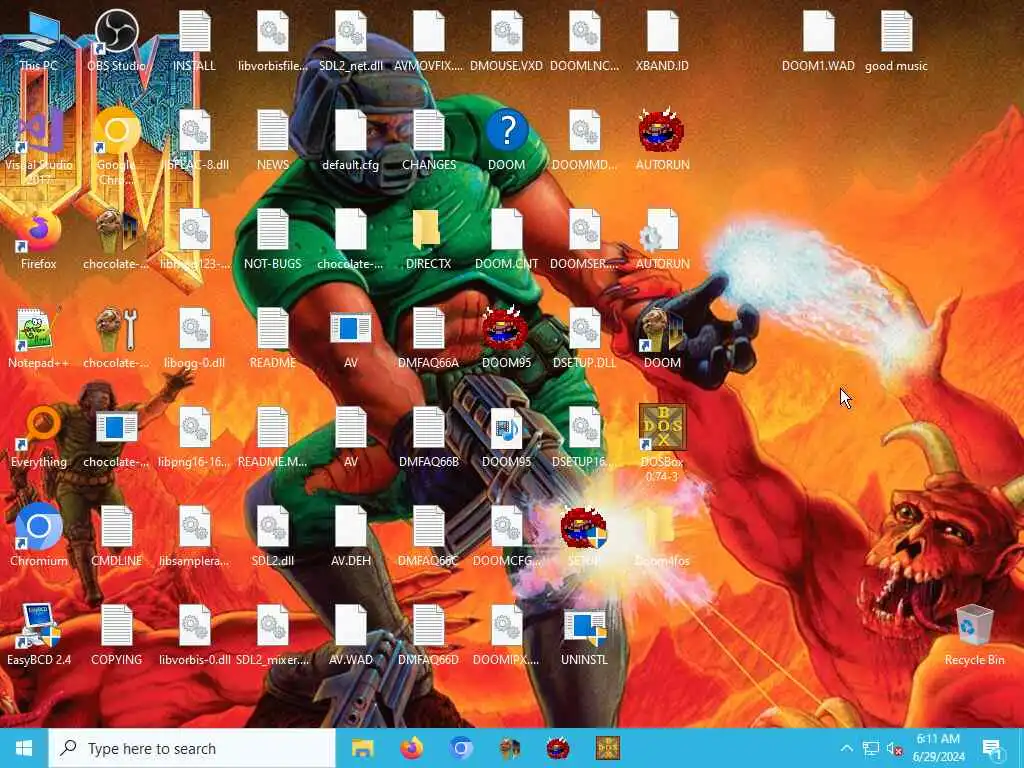Select the Google Chrome desktop shortcut

pyautogui.click(x=116, y=146)
